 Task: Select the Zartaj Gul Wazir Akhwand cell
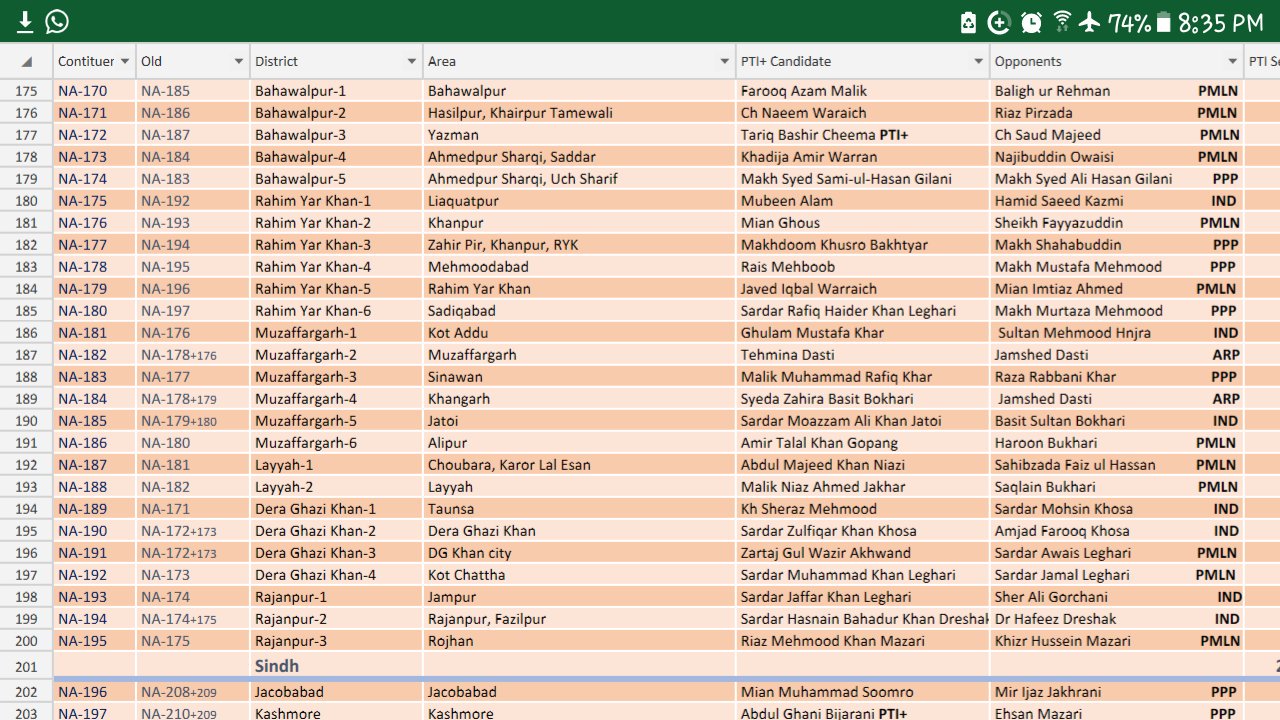(826, 553)
